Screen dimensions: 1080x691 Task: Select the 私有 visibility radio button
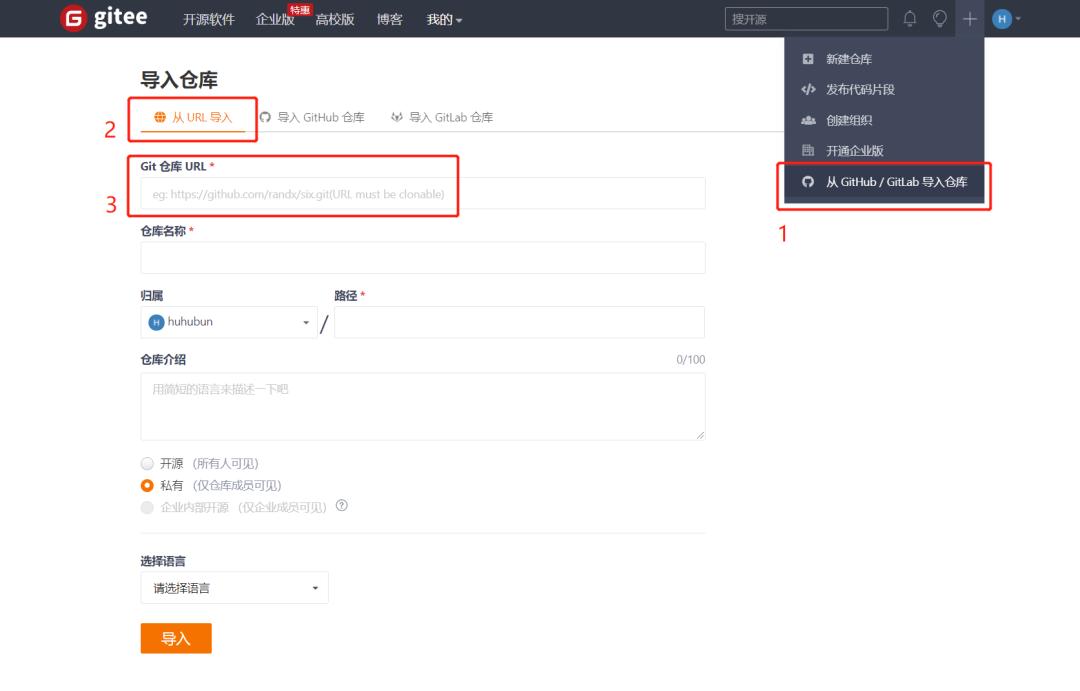pyautogui.click(x=146, y=485)
